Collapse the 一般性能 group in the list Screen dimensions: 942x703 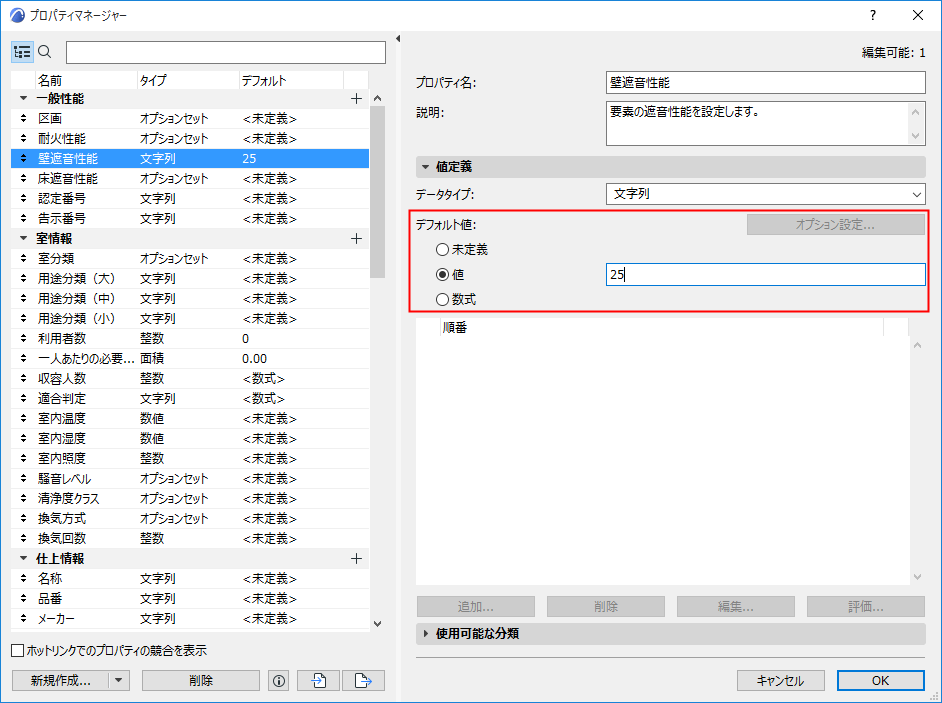click(x=22, y=98)
